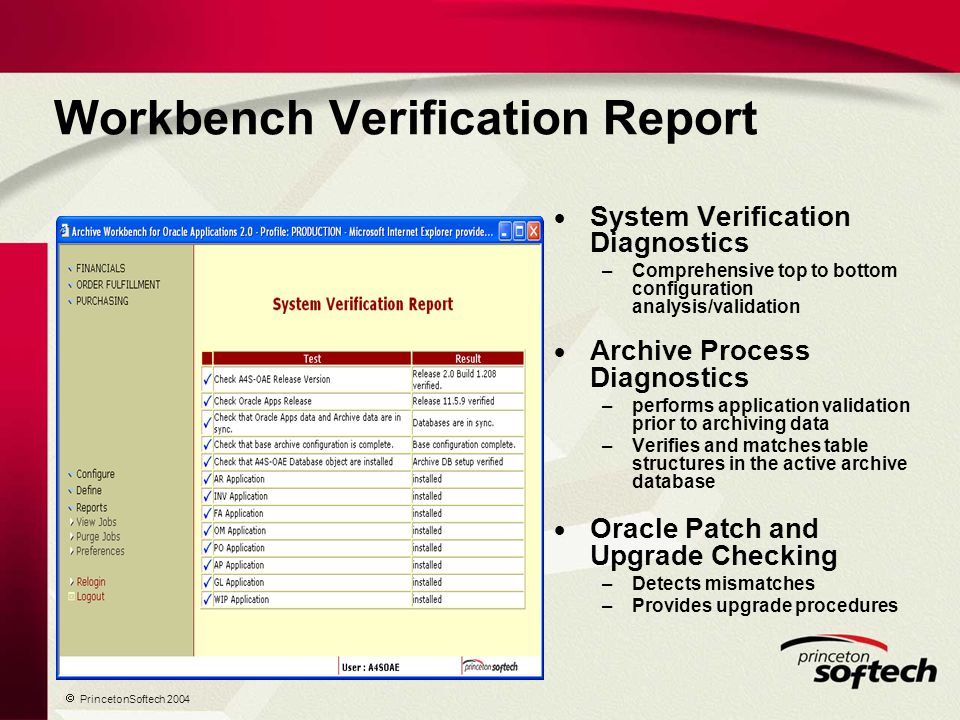This screenshot has width=960, height=720.
Task: Open Purge Jobs in the sidebar
Action: 98,537
